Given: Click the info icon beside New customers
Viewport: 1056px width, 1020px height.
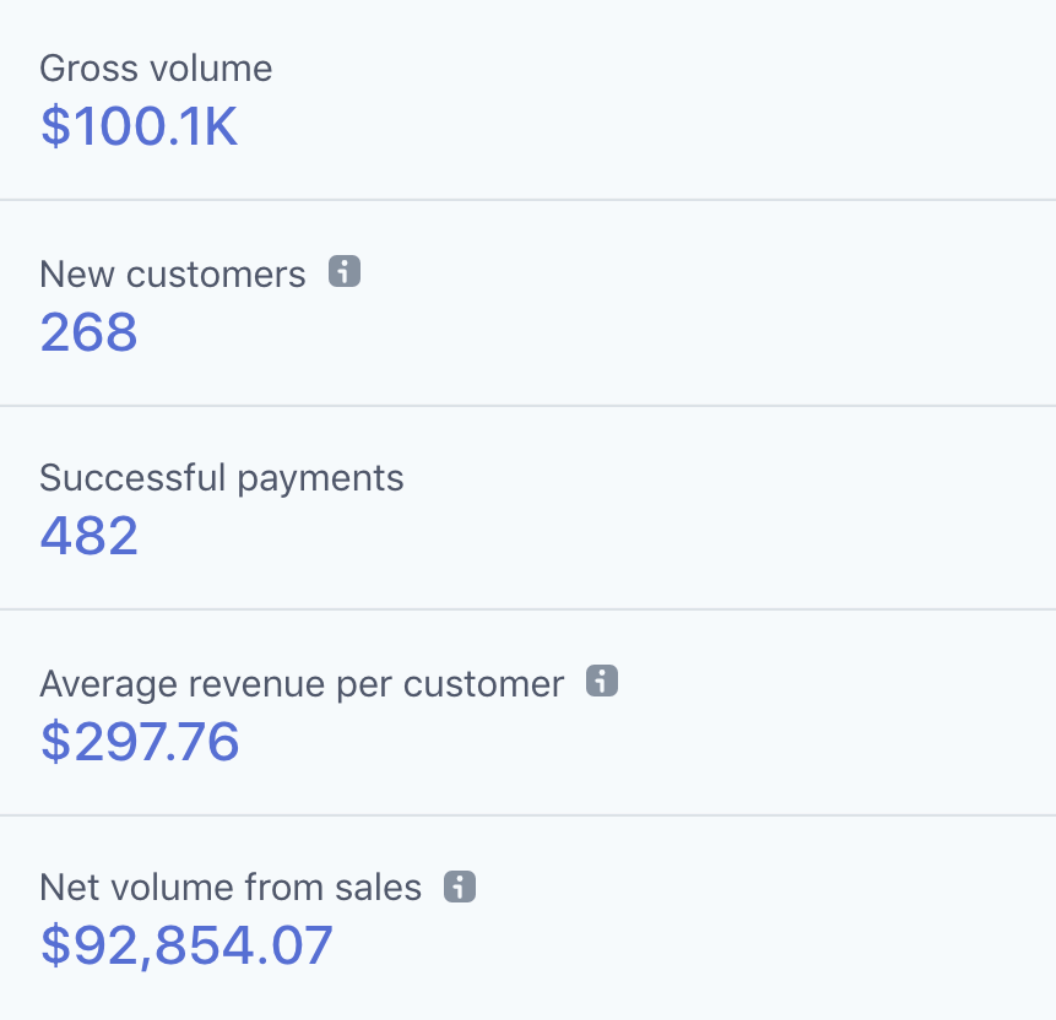Looking at the screenshot, I should (345, 272).
